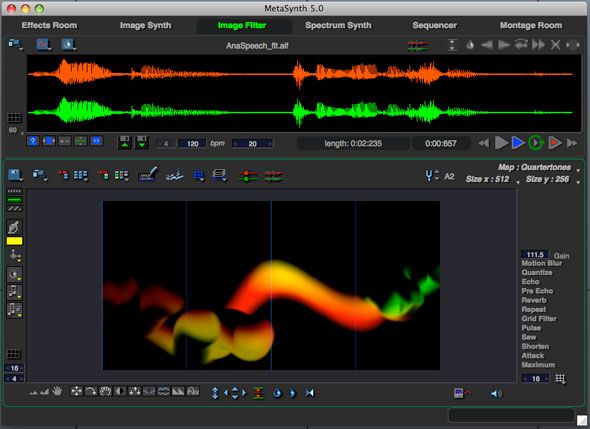
Task: Click the normalize vertical arrows icon
Action: [x=452, y=45]
